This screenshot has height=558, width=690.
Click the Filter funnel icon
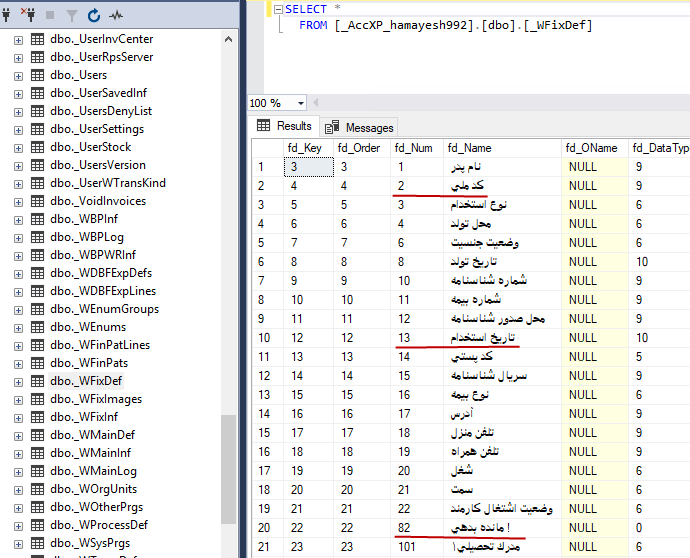click(x=71, y=15)
